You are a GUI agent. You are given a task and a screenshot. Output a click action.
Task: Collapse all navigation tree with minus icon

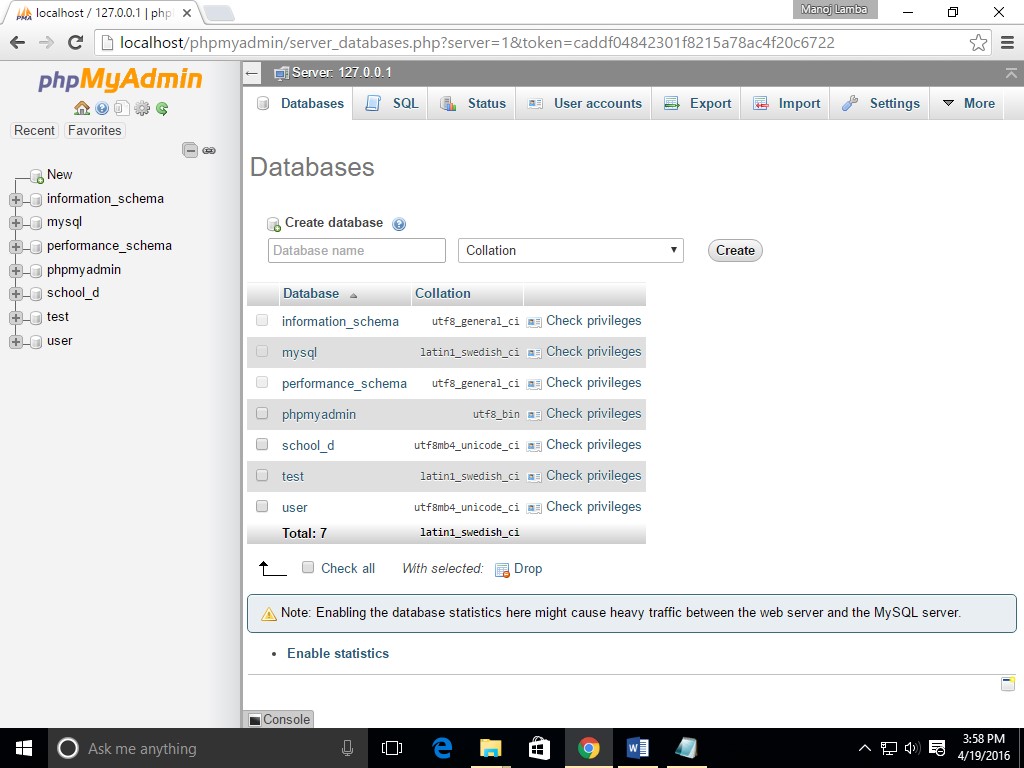point(190,150)
